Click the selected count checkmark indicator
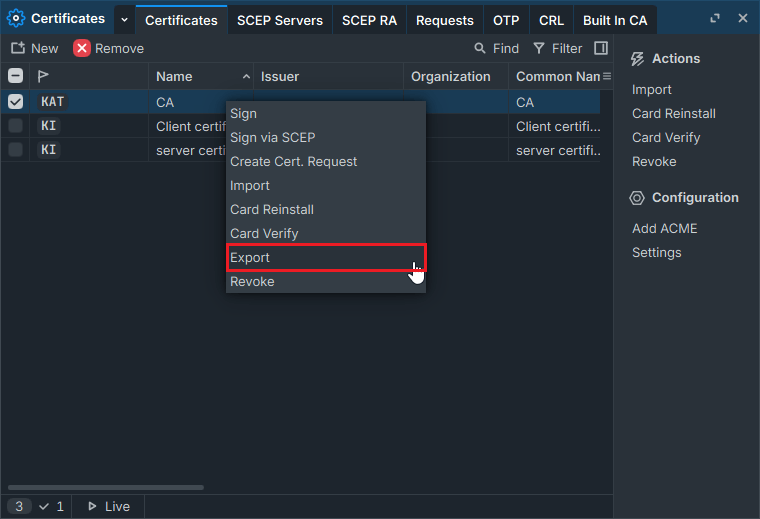Viewport: 760px width, 519px height. point(51,506)
